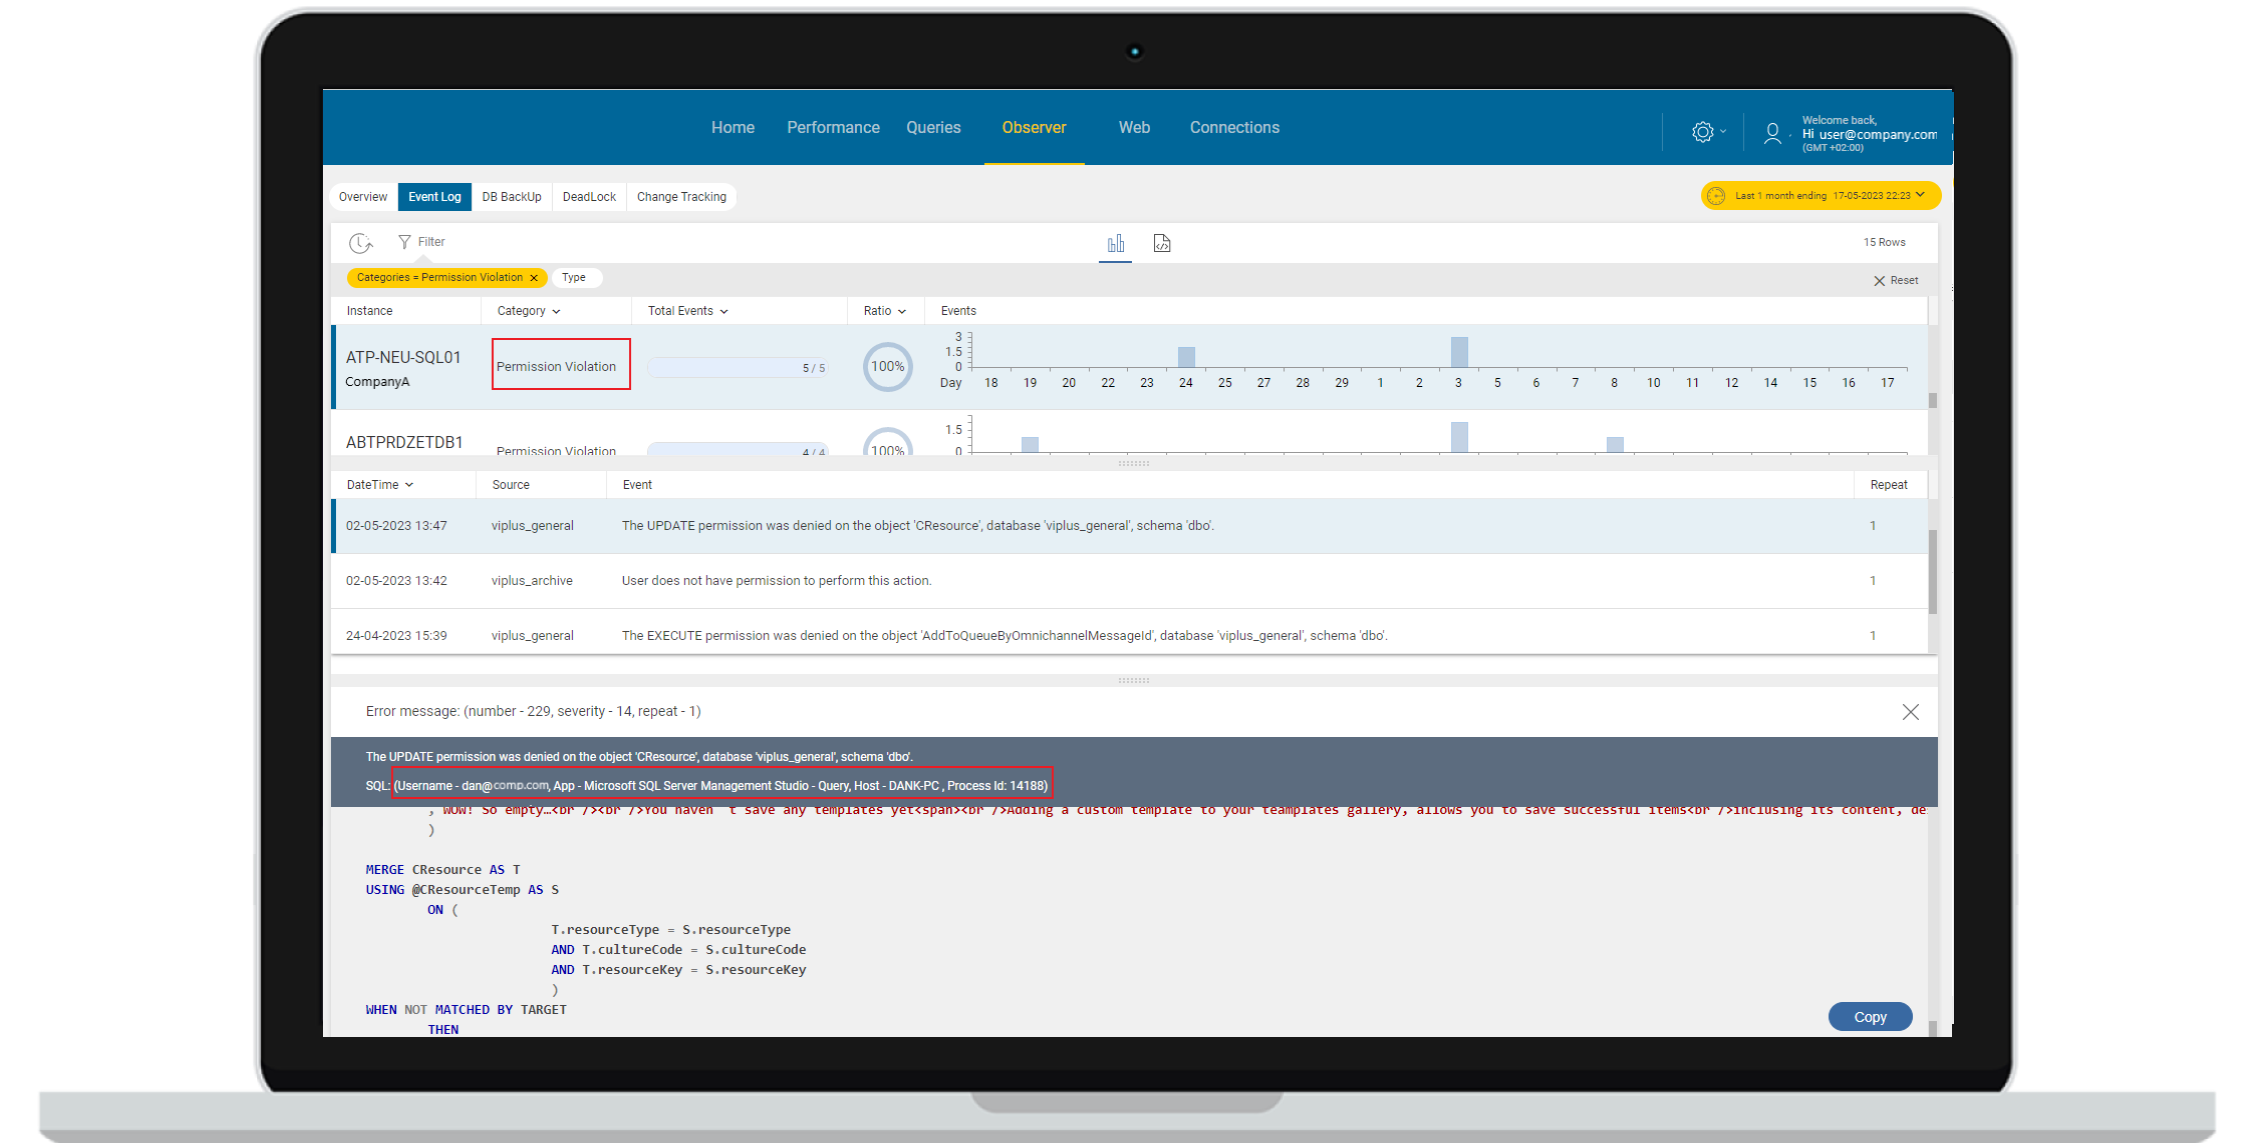Screen dimensions: 2253x1143
Task: Click the history clock refresh icon
Action: tap(360, 243)
